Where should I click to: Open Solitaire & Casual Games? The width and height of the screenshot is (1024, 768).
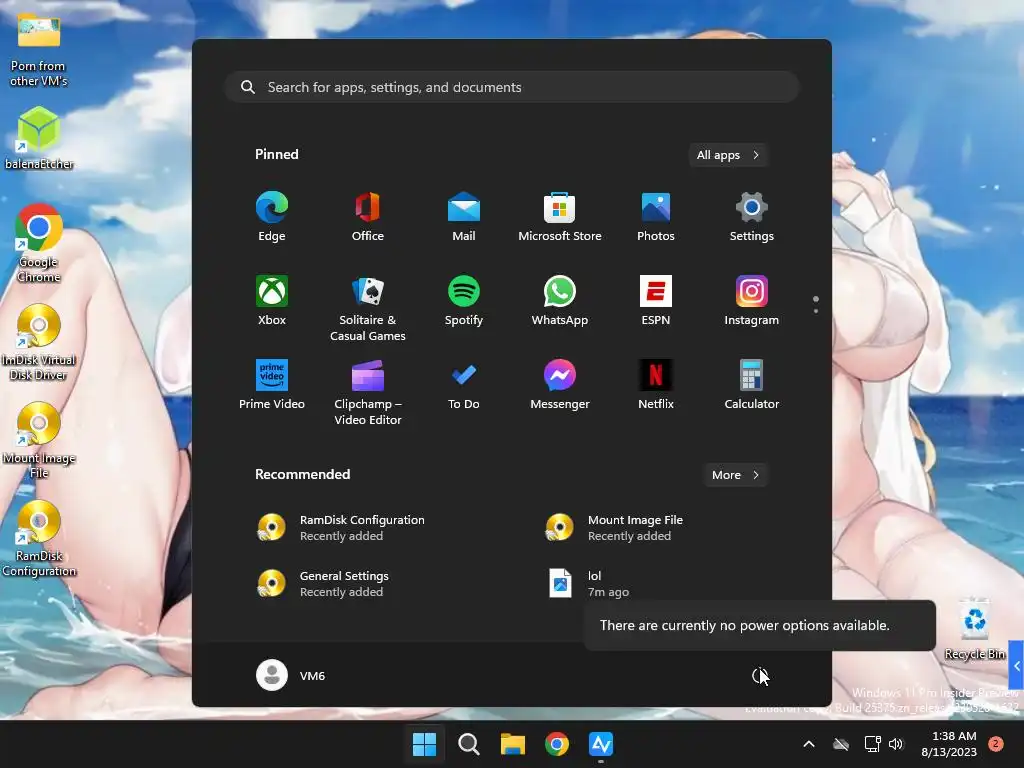[368, 308]
